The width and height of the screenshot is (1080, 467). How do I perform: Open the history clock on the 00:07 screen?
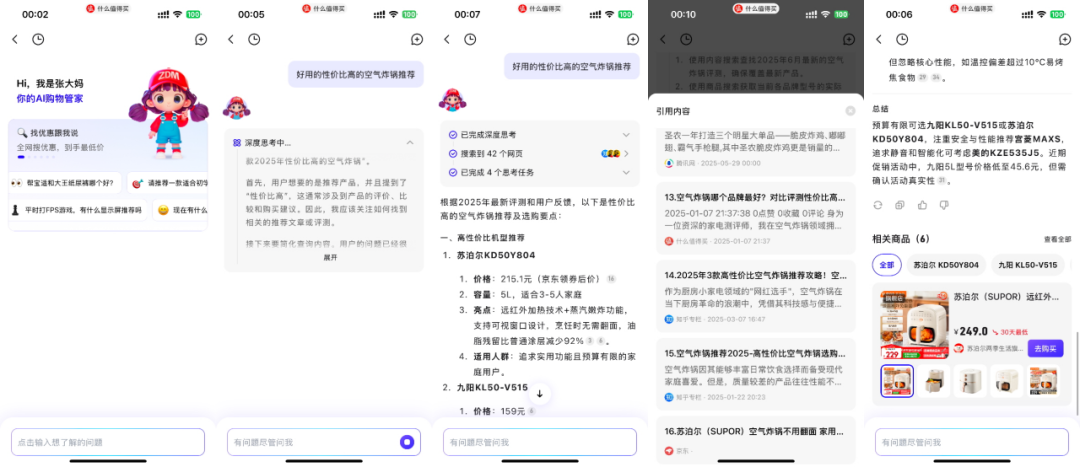[x=470, y=40]
